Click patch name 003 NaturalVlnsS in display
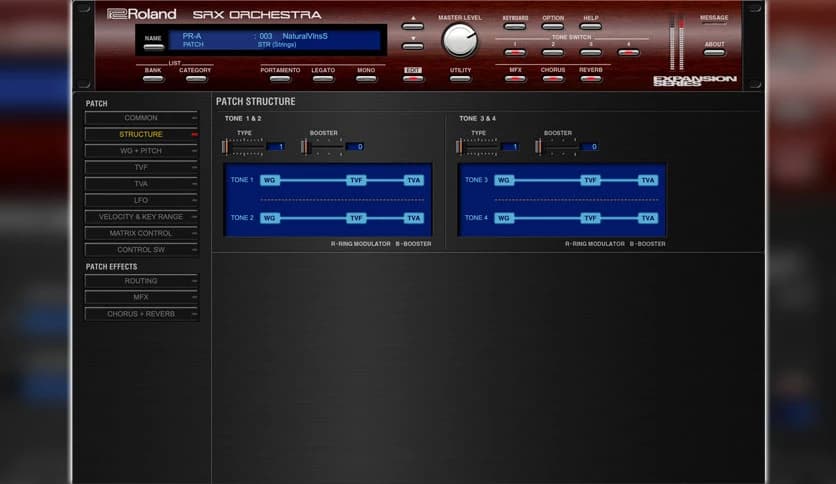This screenshot has height=484, width=836. click(293, 36)
